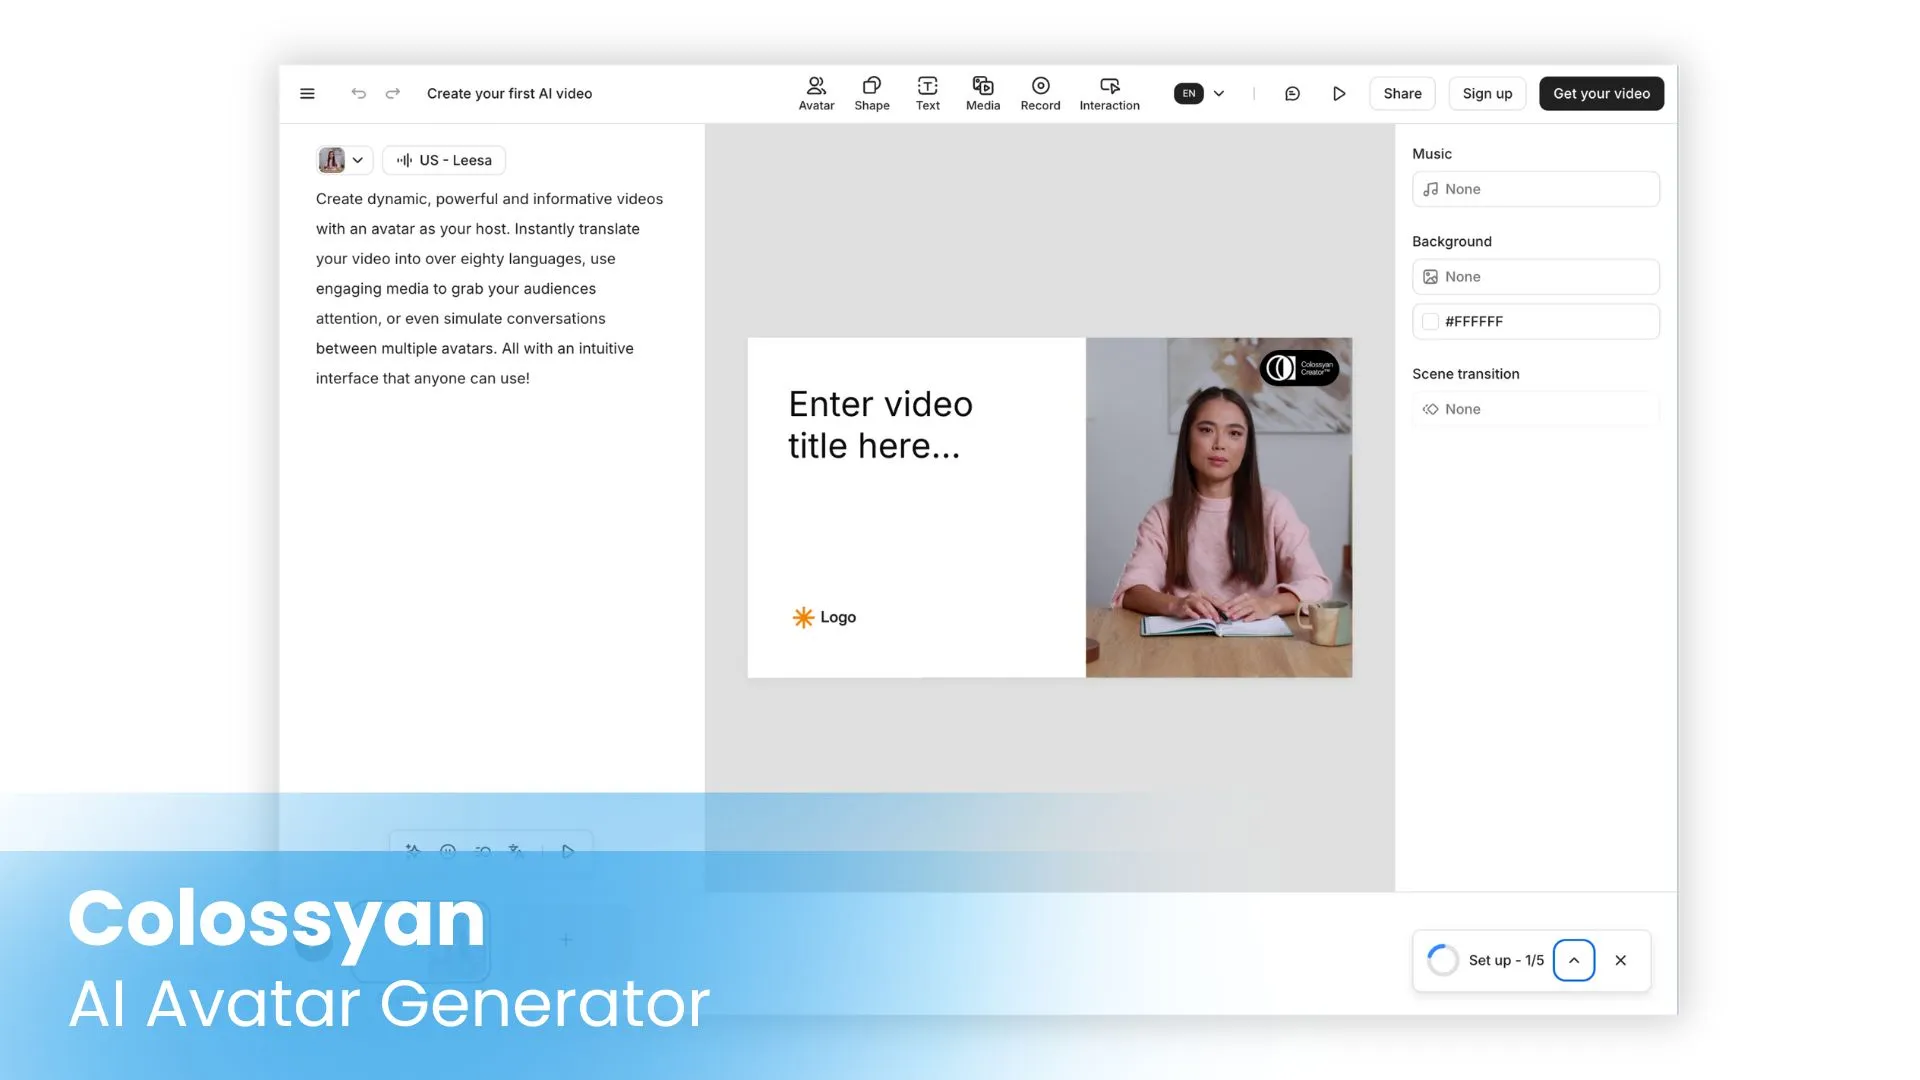The height and width of the screenshot is (1080, 1920).
Task: Open the Avatar tool
Action: [816, 94]
